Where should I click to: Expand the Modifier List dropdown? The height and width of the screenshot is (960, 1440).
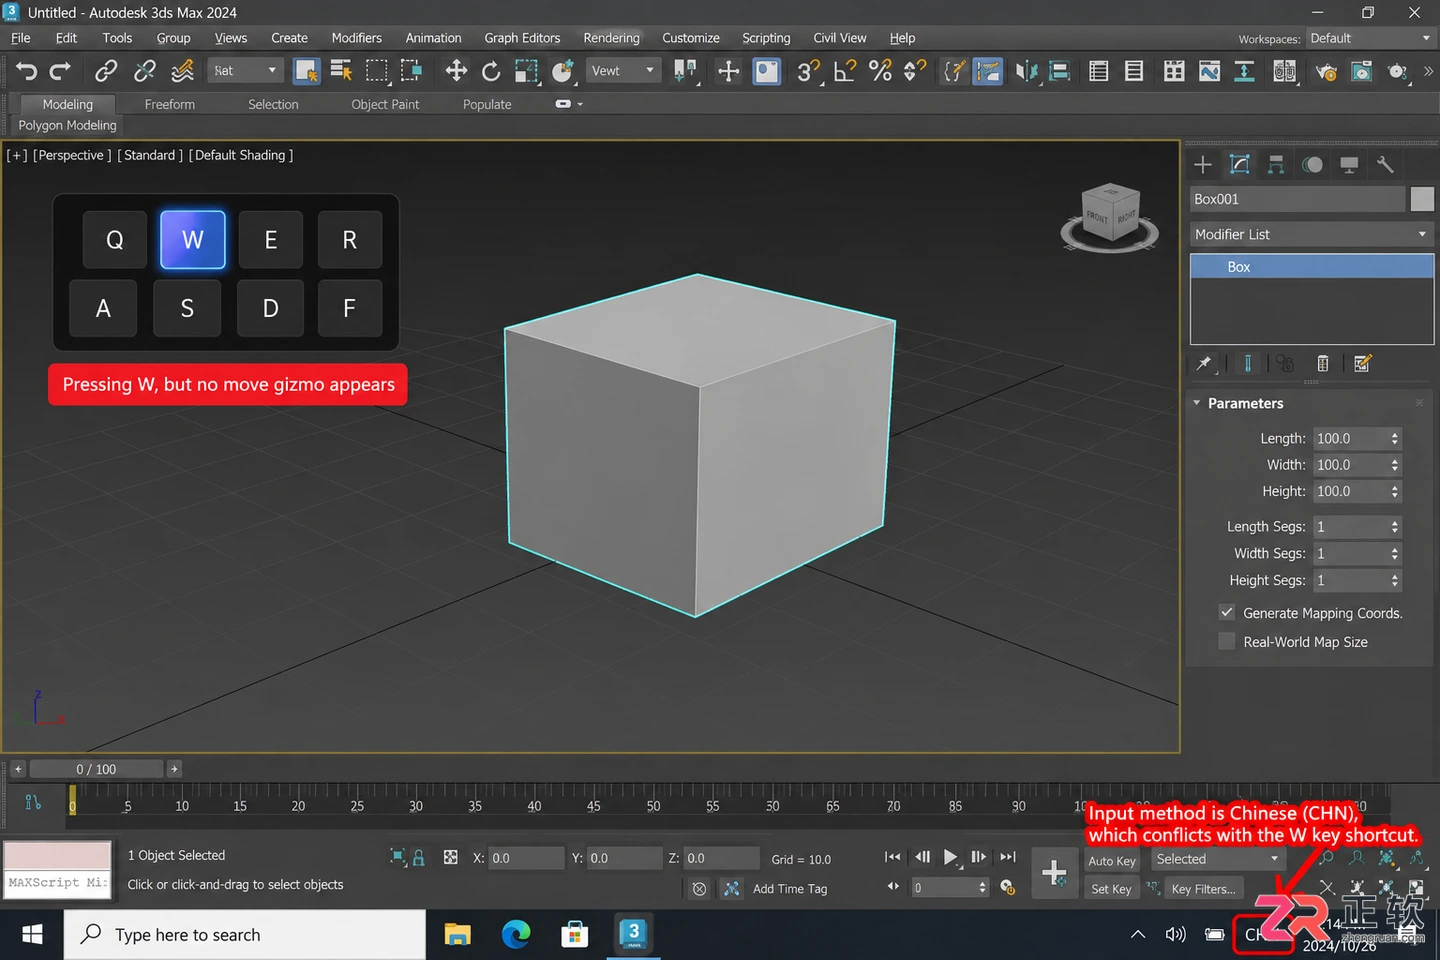tap(1311, 234)
